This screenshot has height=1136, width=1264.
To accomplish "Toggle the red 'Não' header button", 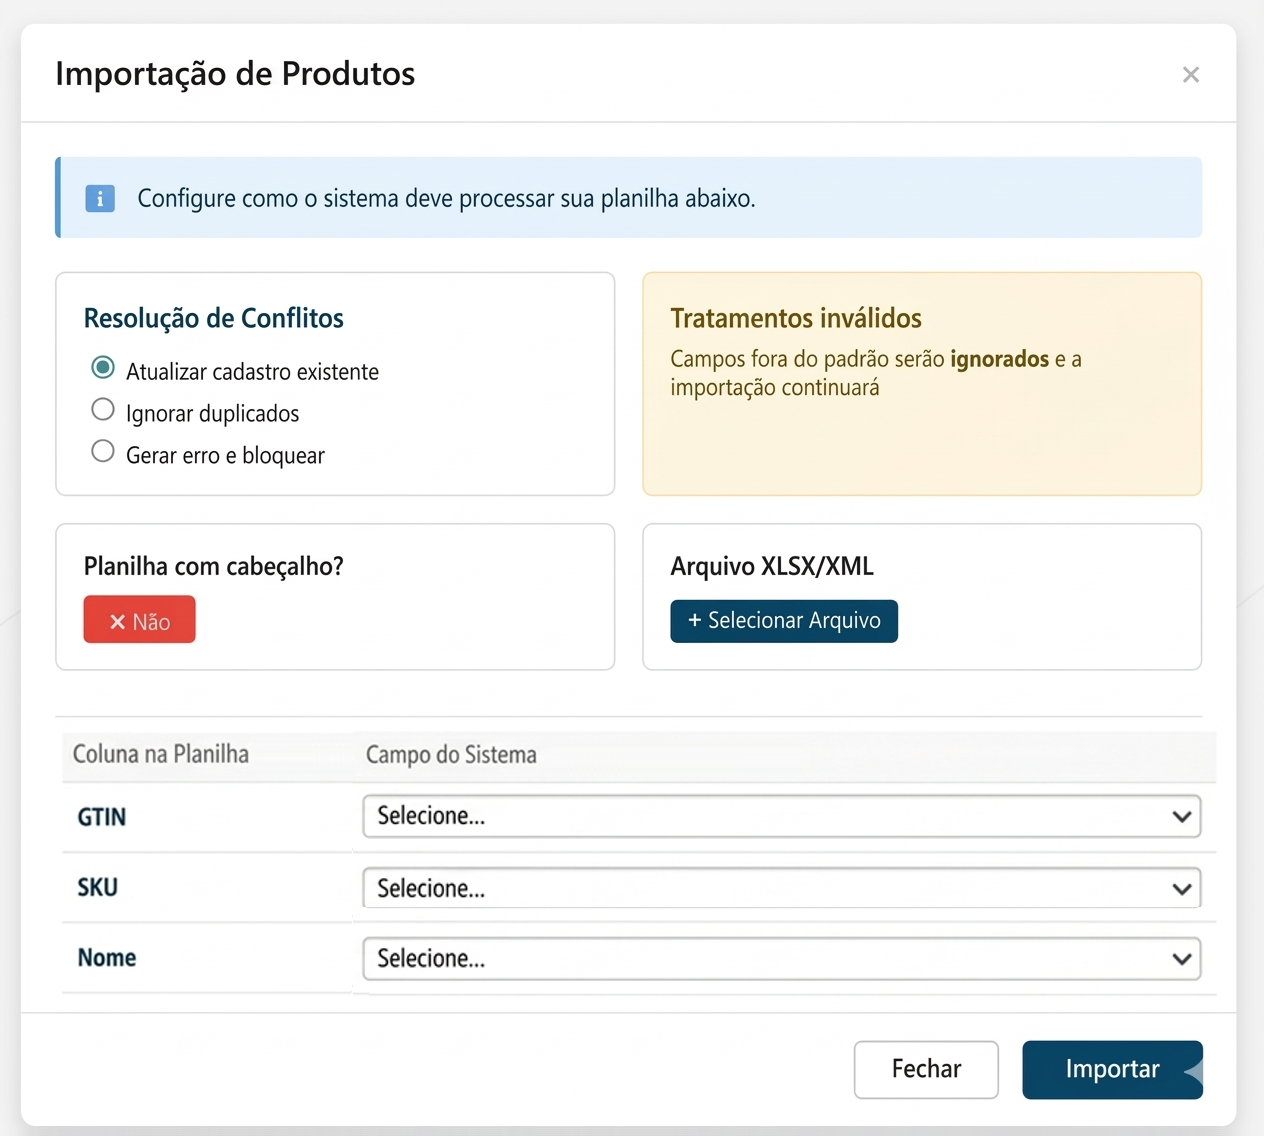I will pos(139,620).
